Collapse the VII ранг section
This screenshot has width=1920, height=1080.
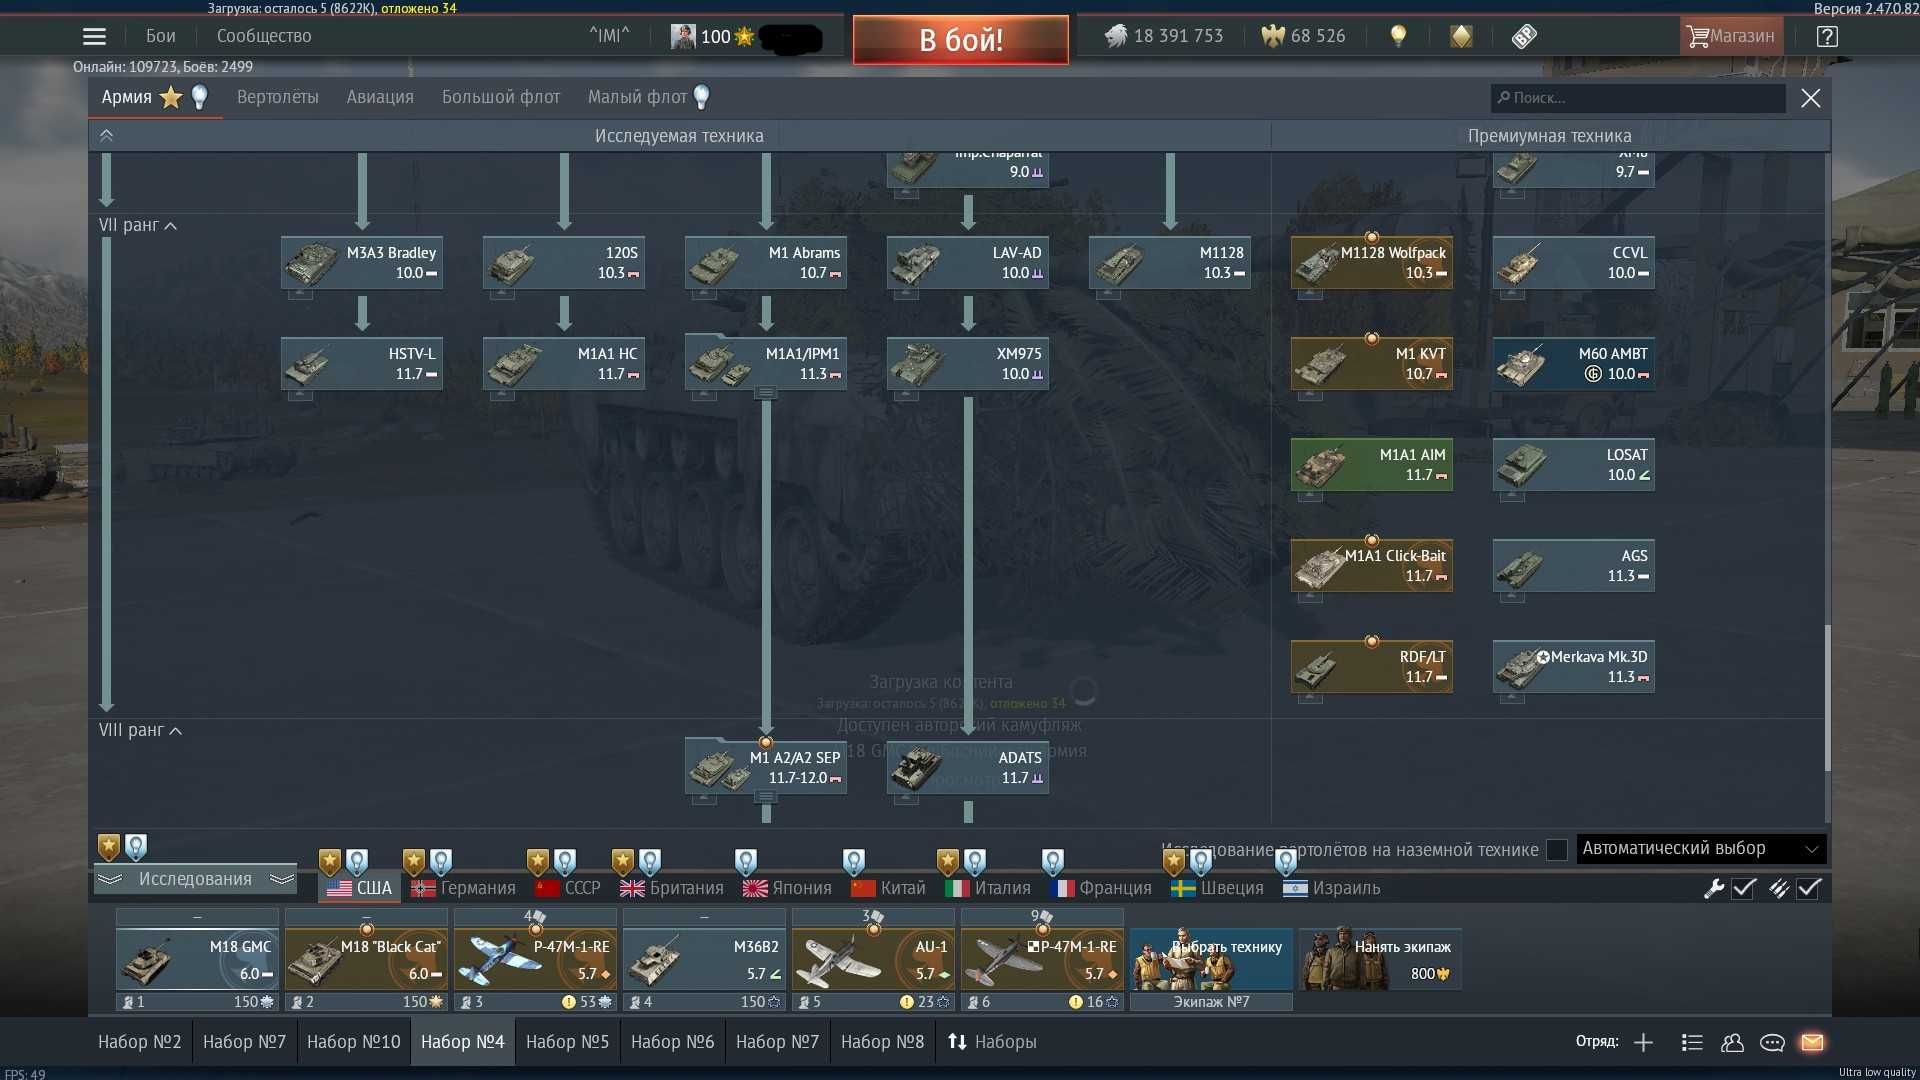point(138,225)
